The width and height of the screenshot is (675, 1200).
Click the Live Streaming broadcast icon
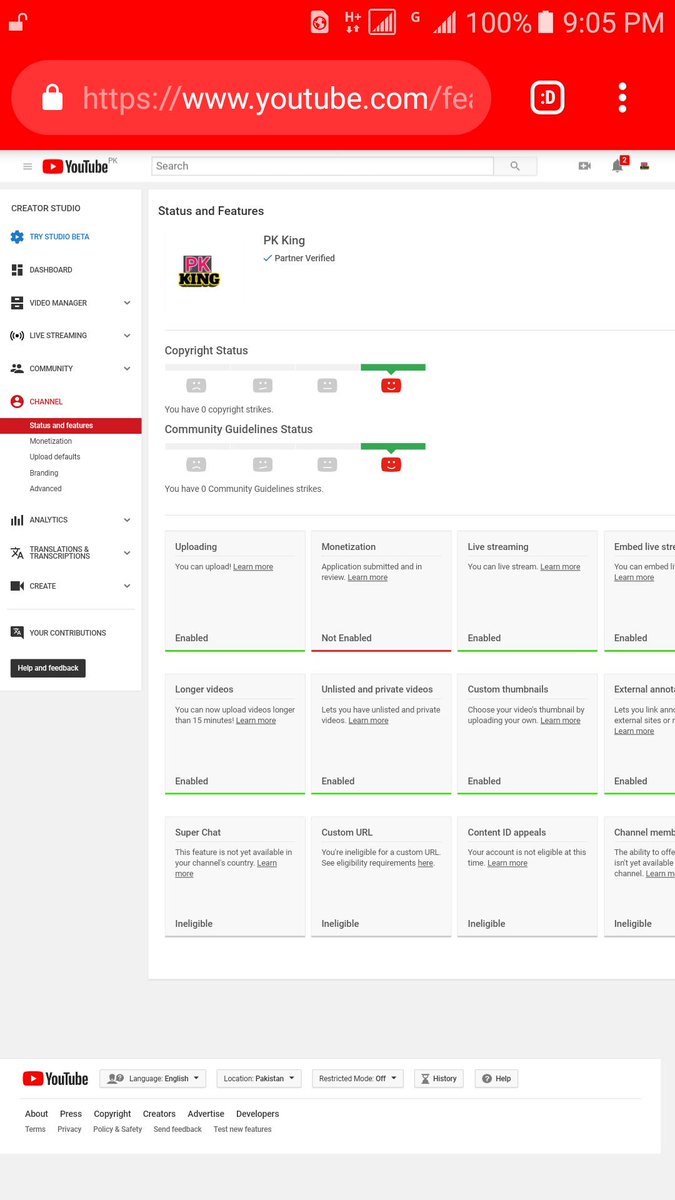click(x=17, y=336)
